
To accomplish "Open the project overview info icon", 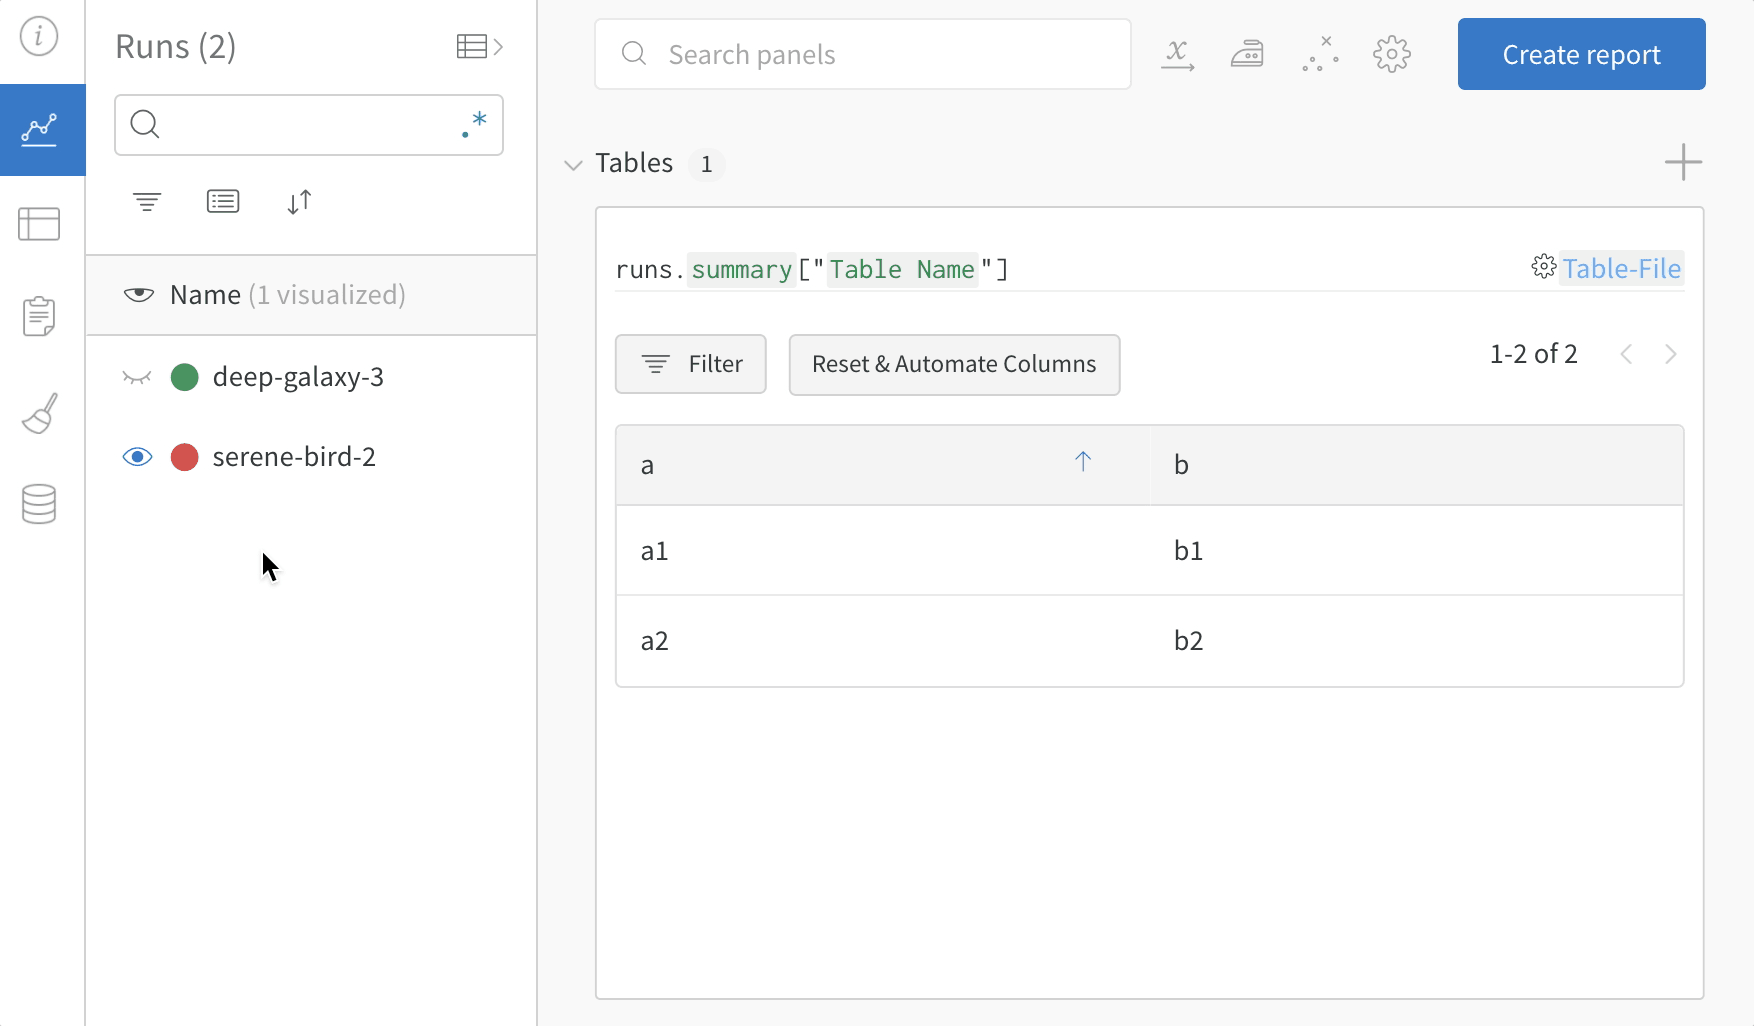I will point(39,37).
